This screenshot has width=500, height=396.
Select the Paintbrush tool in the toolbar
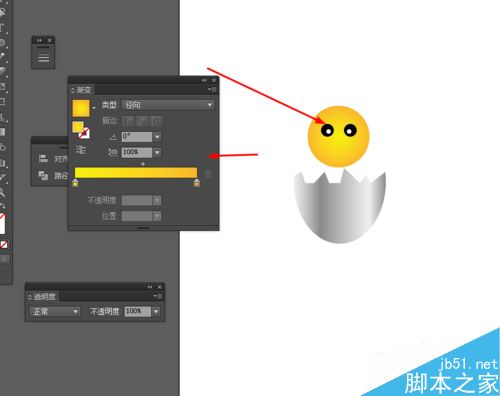[x=2, y=56]
